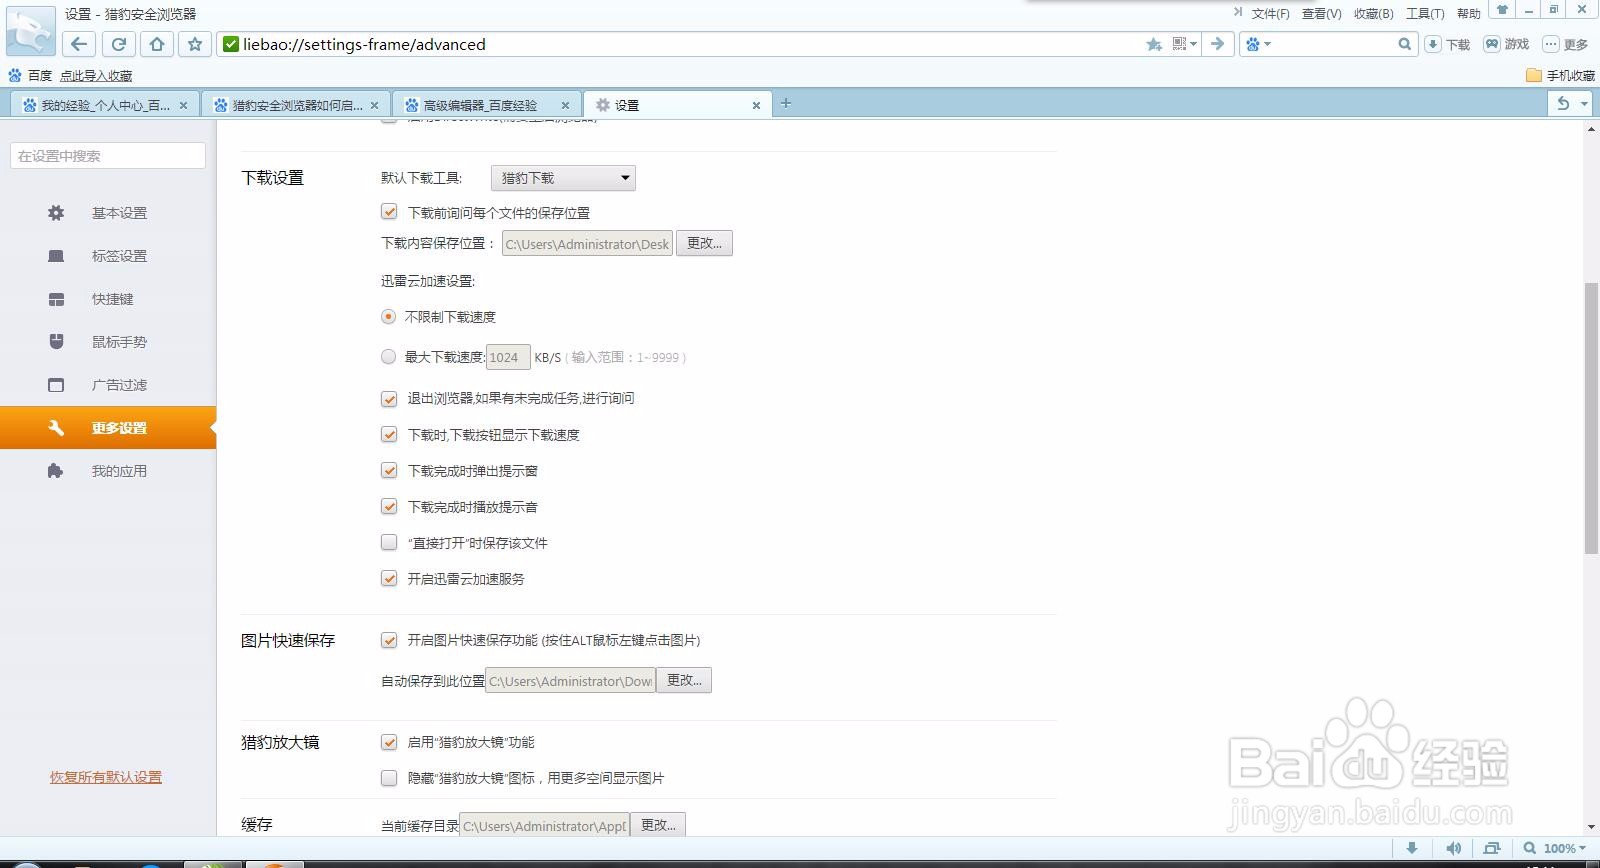Click the settings search field
The height and width of the screenshot is (868, 1600).
[108, 155]
